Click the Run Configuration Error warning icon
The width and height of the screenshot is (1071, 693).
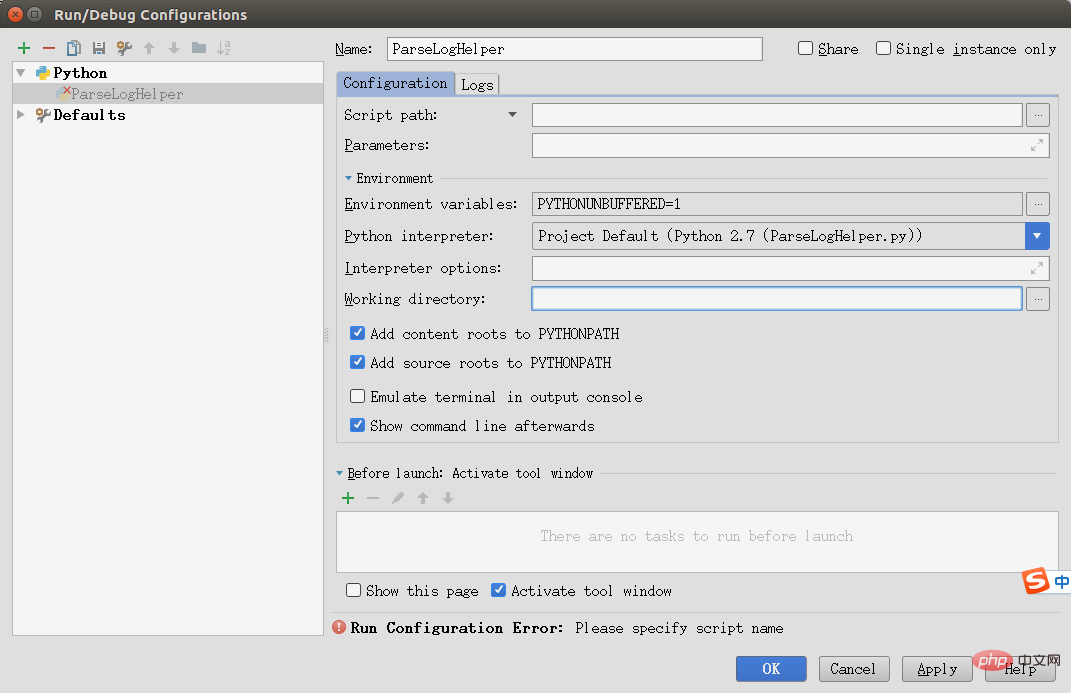339,627
